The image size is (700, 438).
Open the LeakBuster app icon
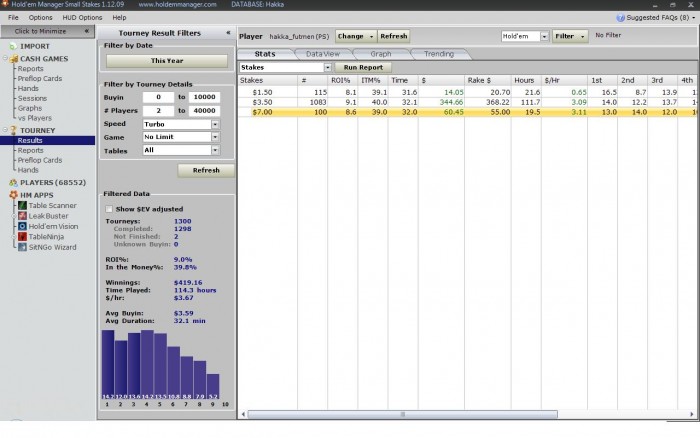pos(22,215)
